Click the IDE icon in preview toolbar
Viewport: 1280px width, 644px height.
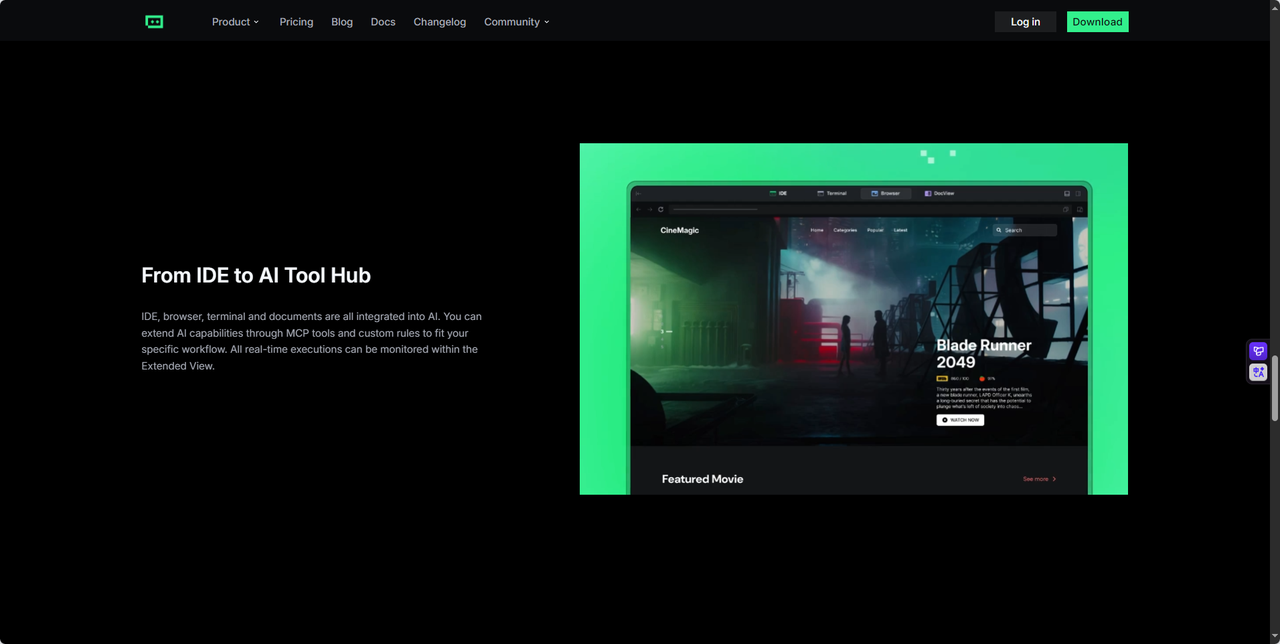[773, 193]
